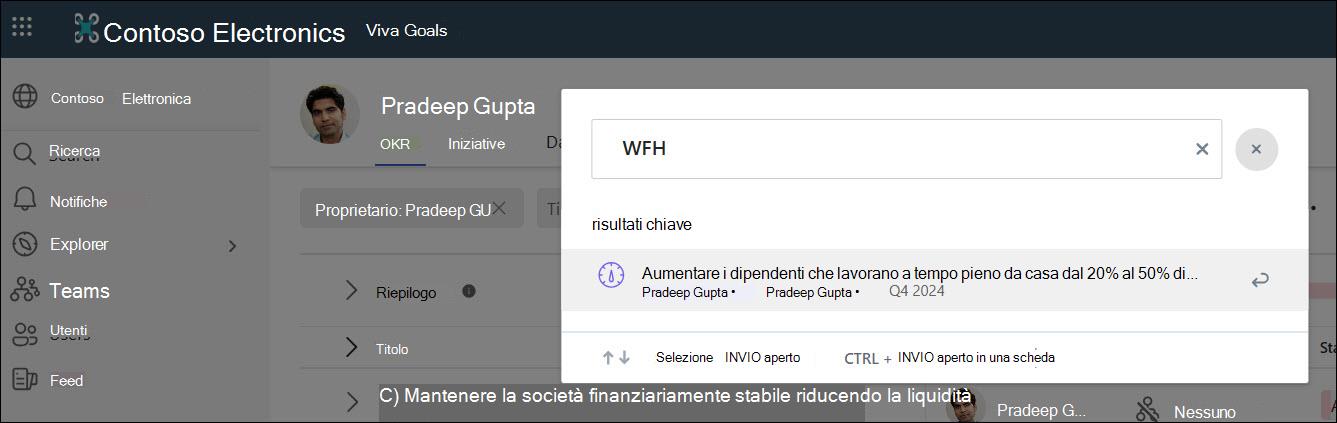Open Ricerca magnifier icon in sidebar
The width and height of the screenshot is (1337, 423).
coord(24,153)
